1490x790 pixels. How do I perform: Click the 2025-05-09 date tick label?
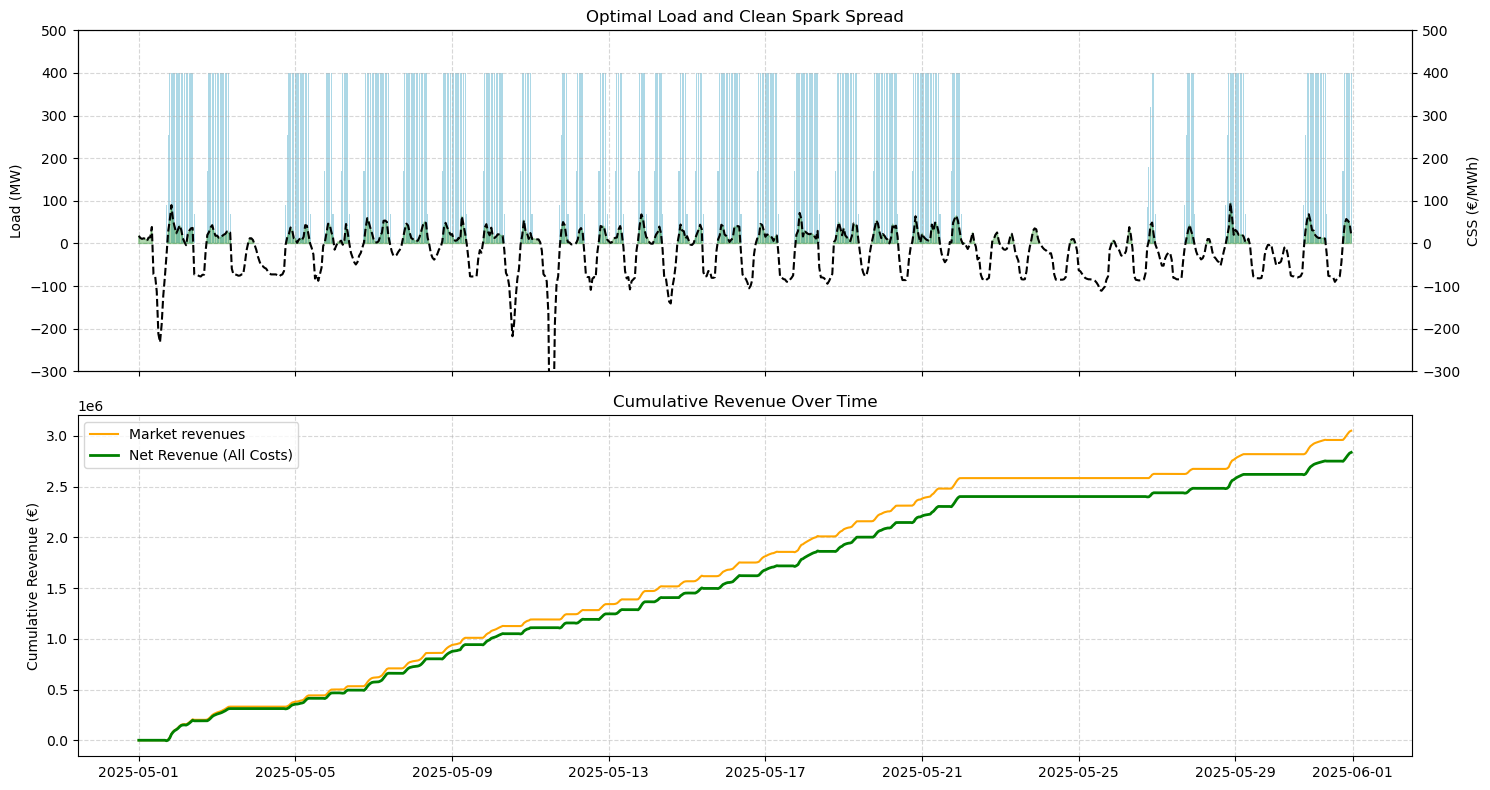pyautogui.click(x=452, y=772)
